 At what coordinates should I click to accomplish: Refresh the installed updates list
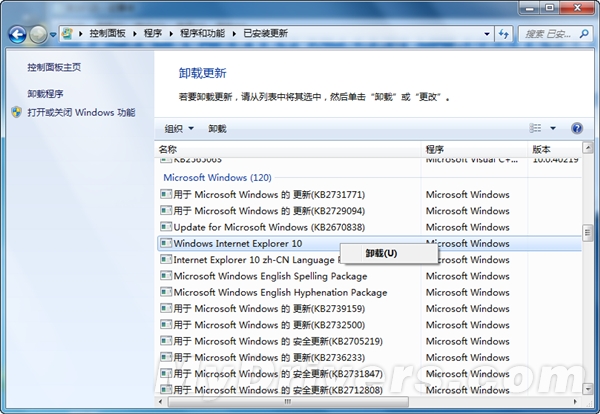tap(504, 34)
